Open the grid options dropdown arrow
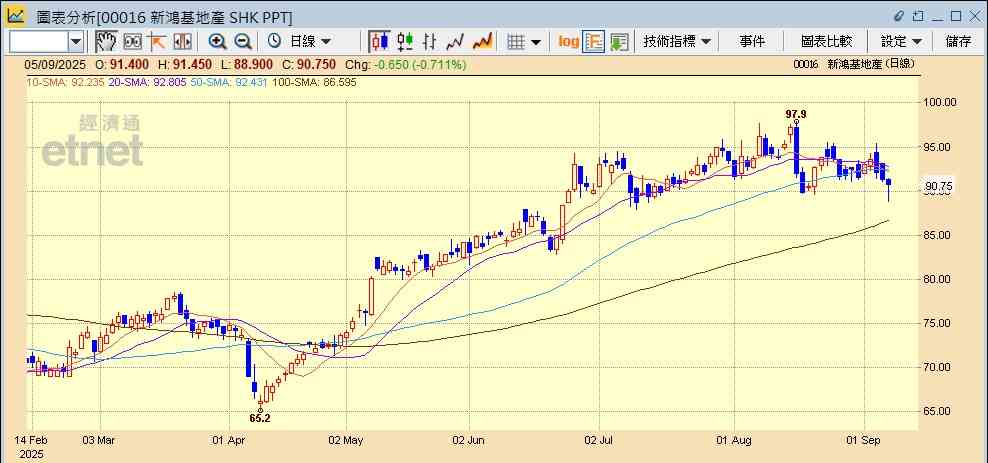 536,42
